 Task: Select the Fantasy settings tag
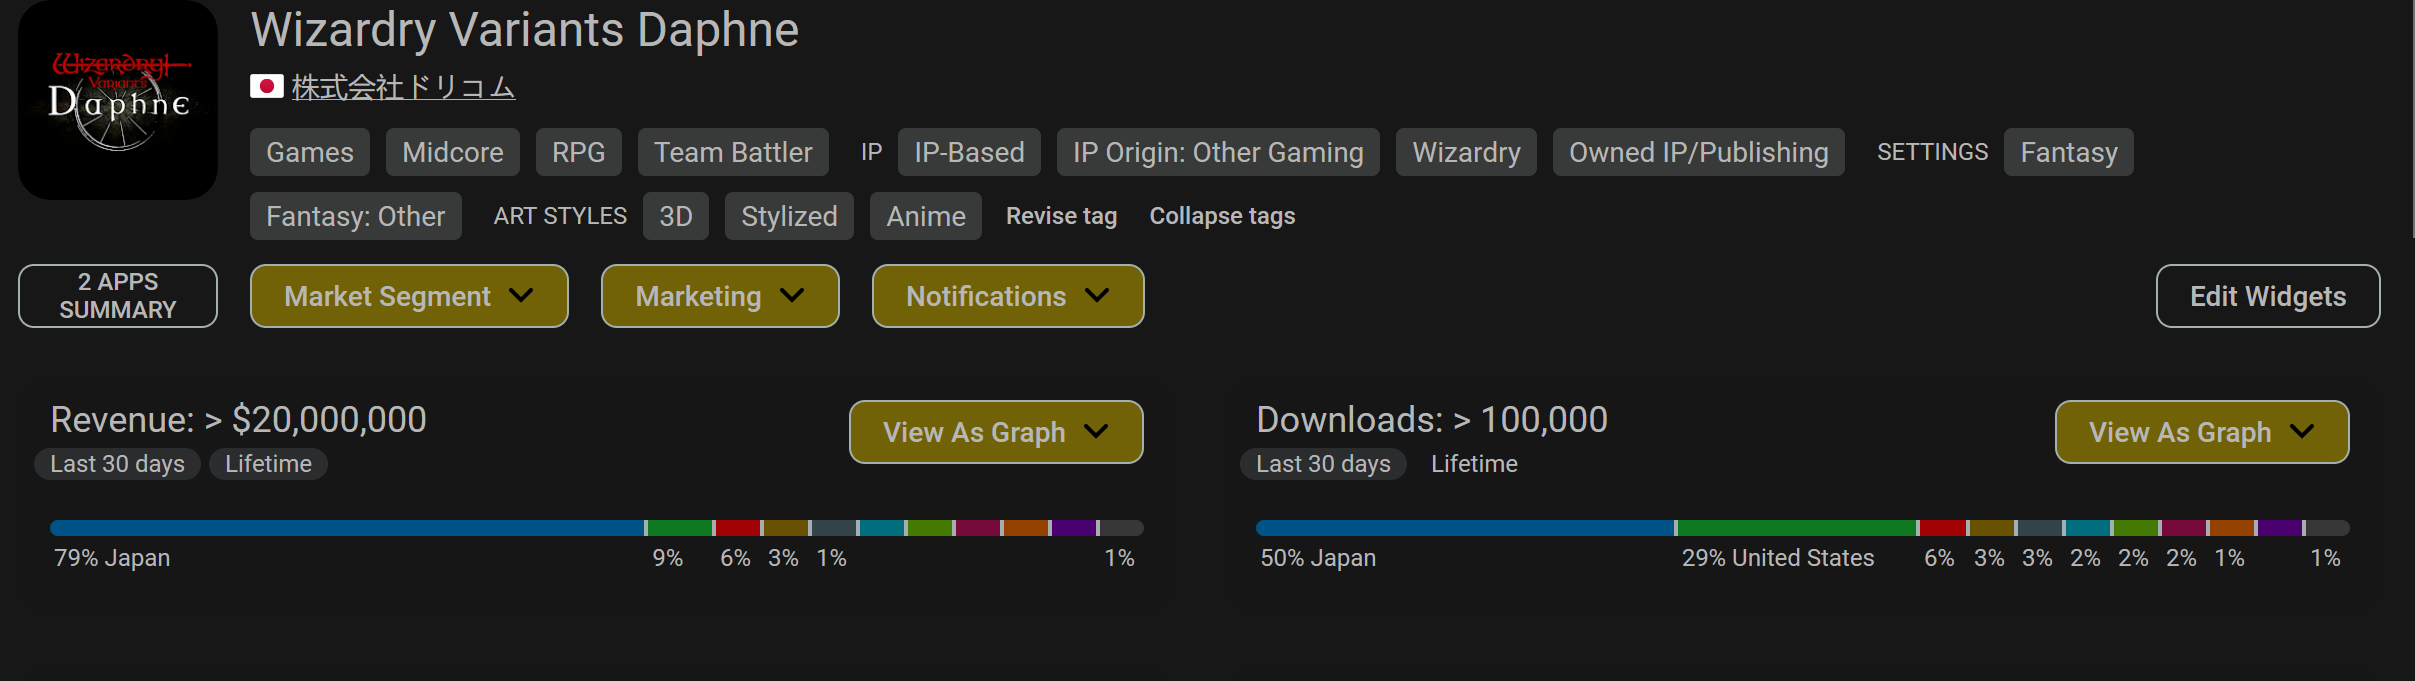tap(2069, 152)
